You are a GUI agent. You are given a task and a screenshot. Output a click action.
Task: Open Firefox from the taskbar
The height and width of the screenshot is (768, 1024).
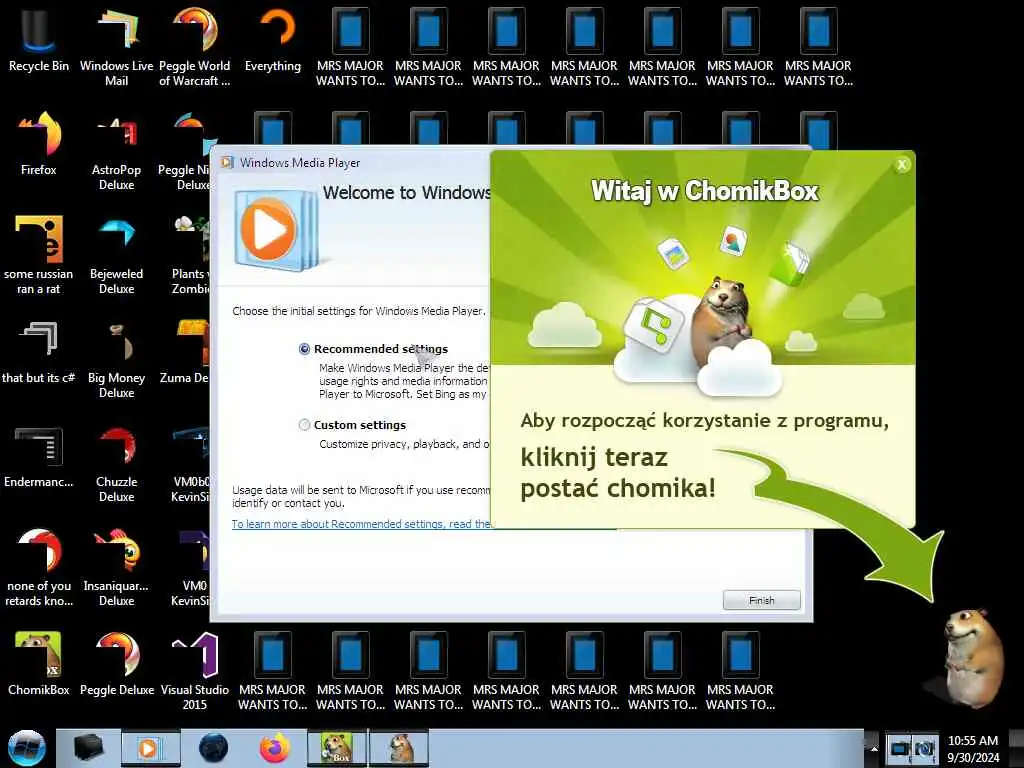click(x=275, y=748)
